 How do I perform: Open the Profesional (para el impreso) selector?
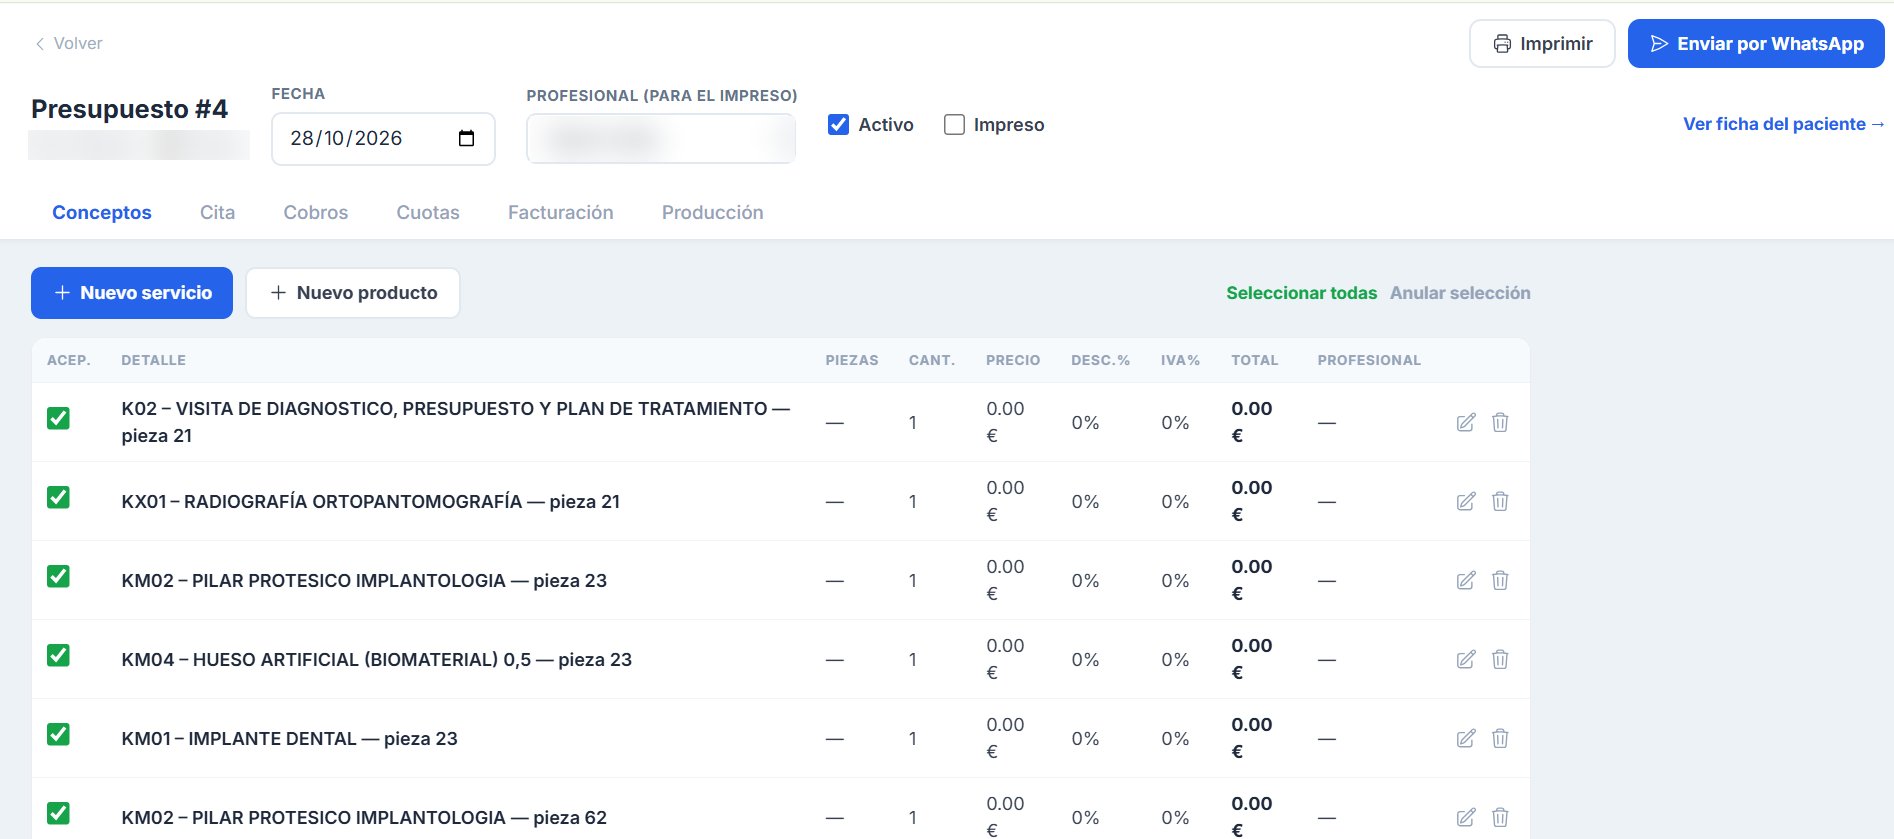pyautogui.click(x=661, y=138)
